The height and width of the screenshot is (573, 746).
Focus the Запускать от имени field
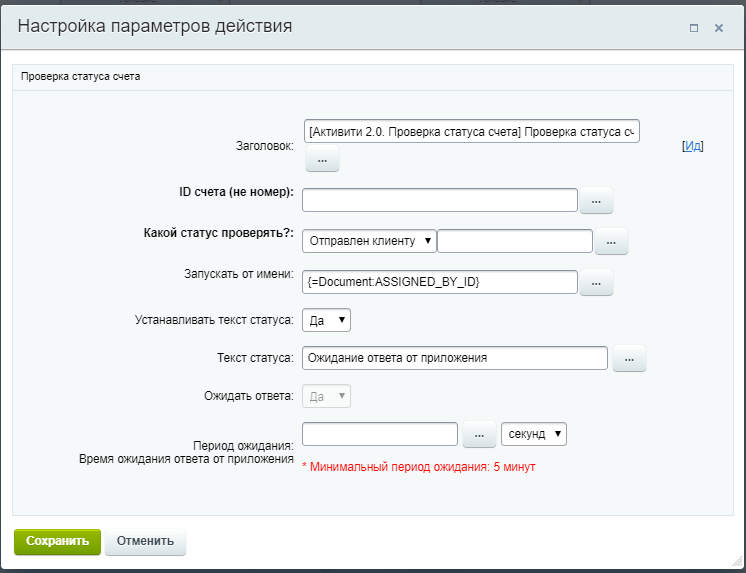tap(440, 283)
